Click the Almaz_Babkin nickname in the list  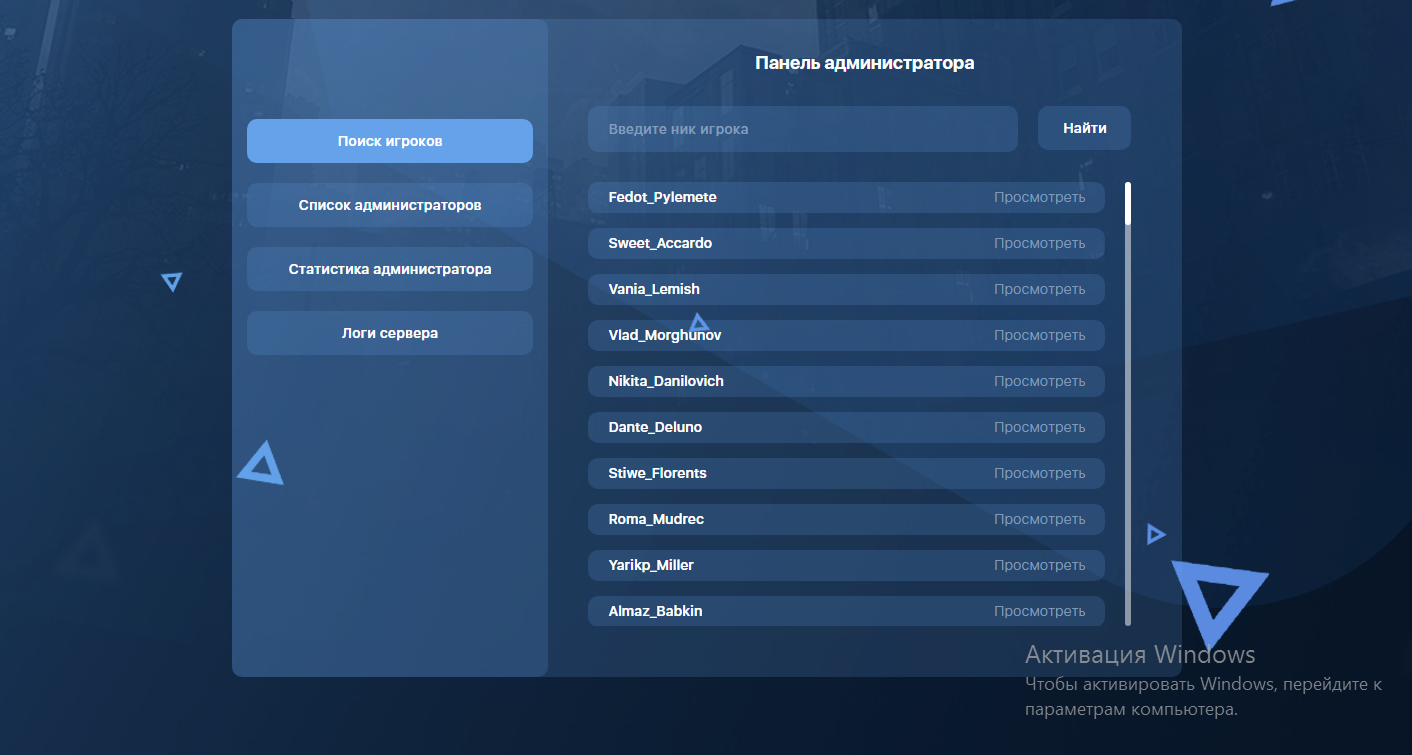pos(655,611)
